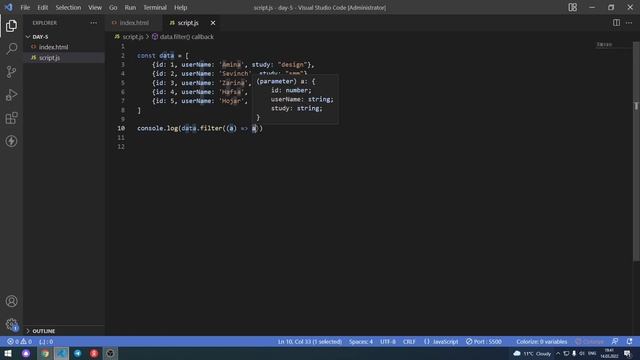This screenshot has width=640, height=360.
Task: Open Explorer views and more actions ellipsis
Action: click(93, 23)
